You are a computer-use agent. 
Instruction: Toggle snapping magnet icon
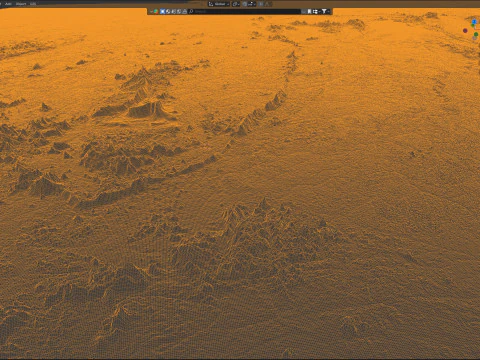pyautogui.click(x=245, y=4)
